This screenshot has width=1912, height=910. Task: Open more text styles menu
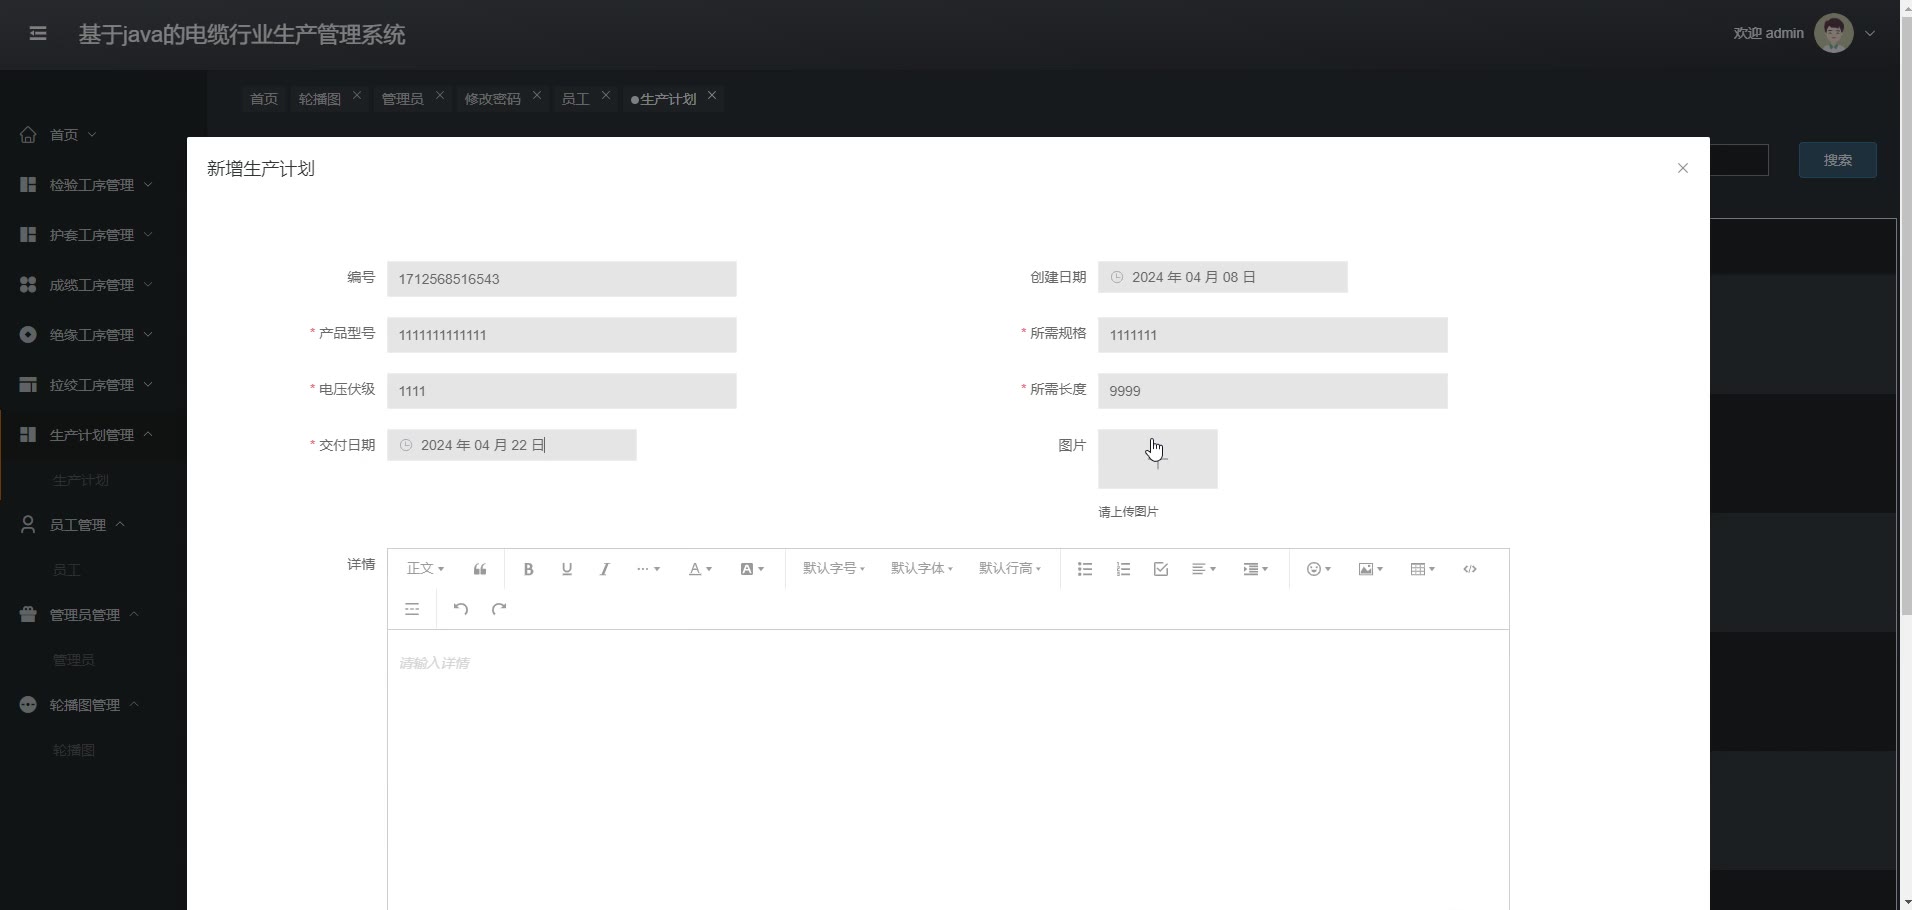click(648, 569)
